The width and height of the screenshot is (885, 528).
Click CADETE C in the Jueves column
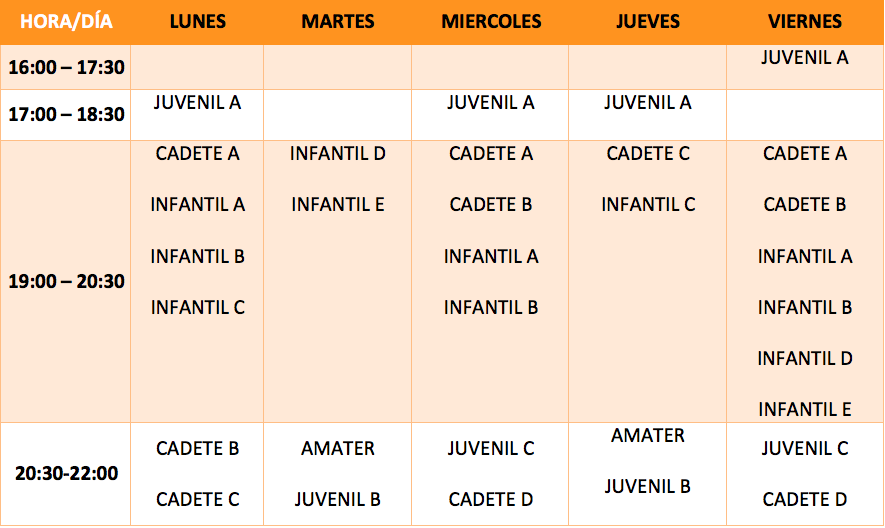(x=647, y=154)
